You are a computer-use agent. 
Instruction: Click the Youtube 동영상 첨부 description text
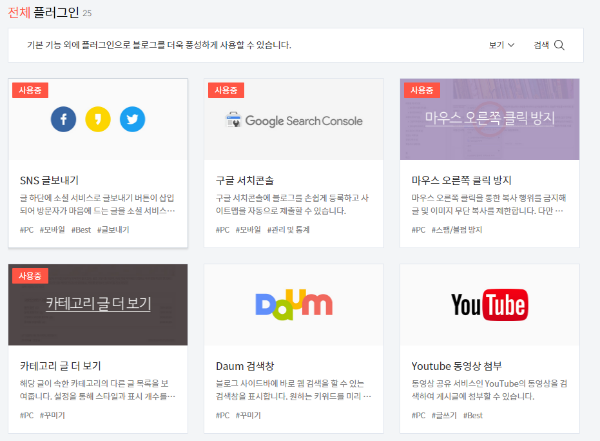(x=489, y=390)
